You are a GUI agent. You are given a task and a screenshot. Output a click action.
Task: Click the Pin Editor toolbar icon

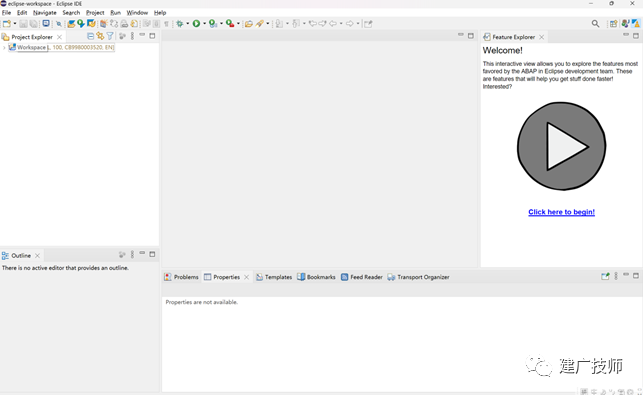(x=368, y=24)
